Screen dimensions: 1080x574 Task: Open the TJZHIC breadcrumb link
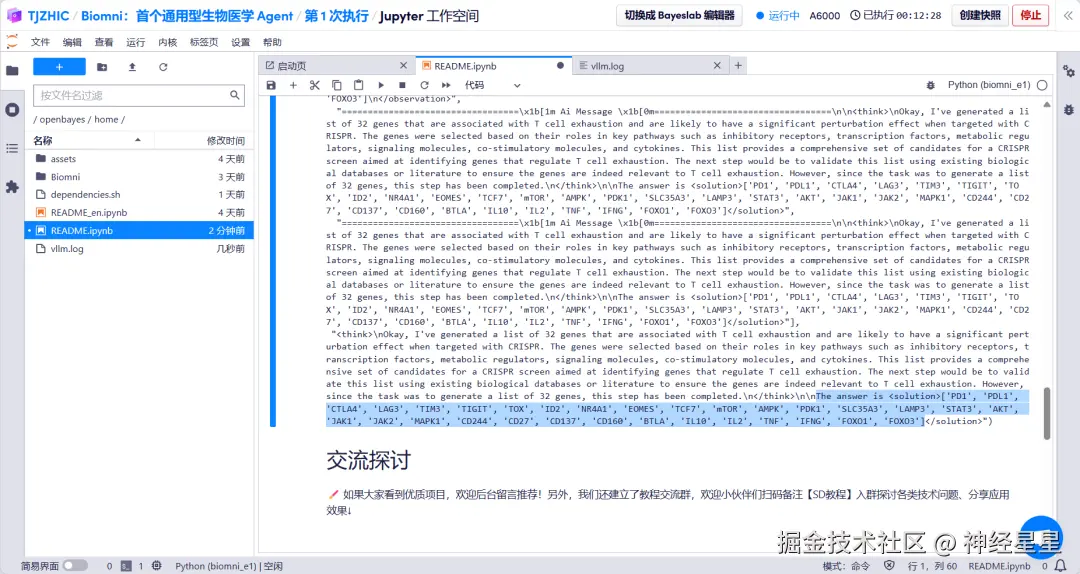click(48, 16)
